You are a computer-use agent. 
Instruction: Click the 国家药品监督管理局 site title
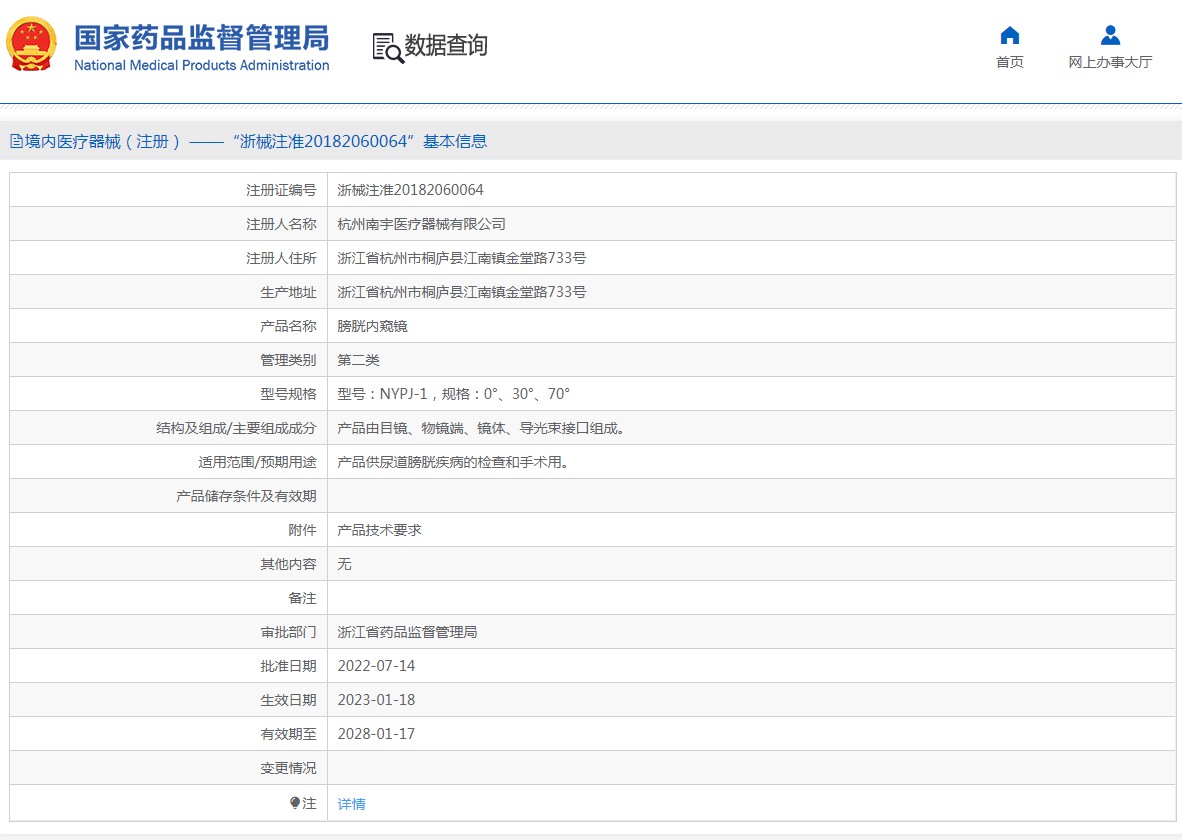pos(201,38)
